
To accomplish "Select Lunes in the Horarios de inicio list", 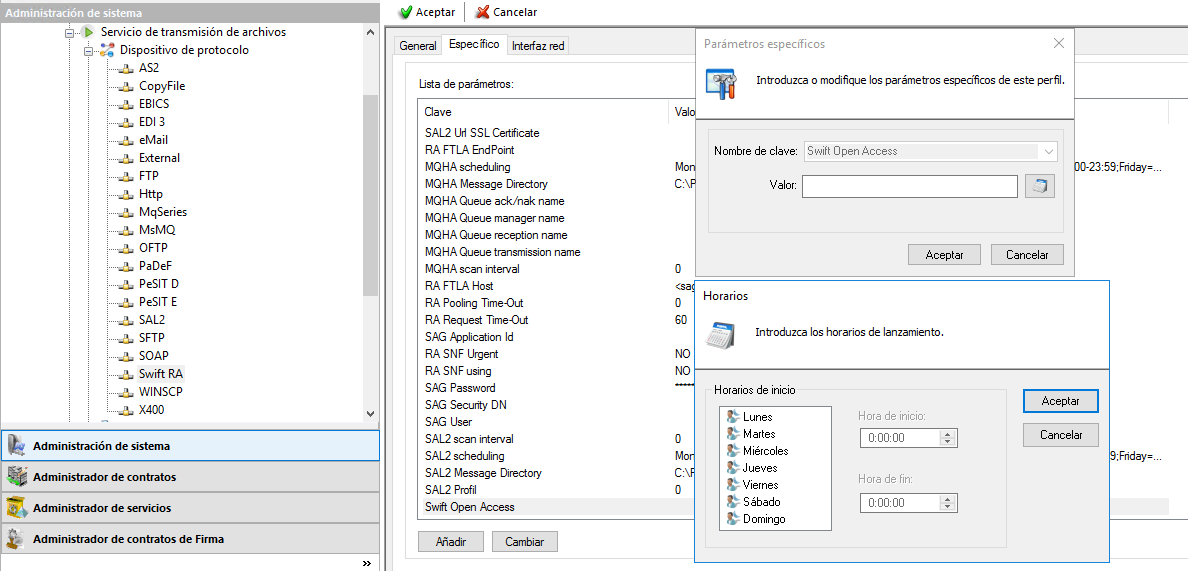I will click(757, 417).
